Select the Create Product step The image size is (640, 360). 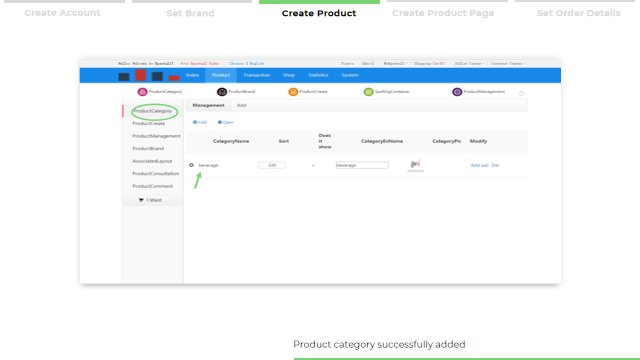[x=319, y=13]
